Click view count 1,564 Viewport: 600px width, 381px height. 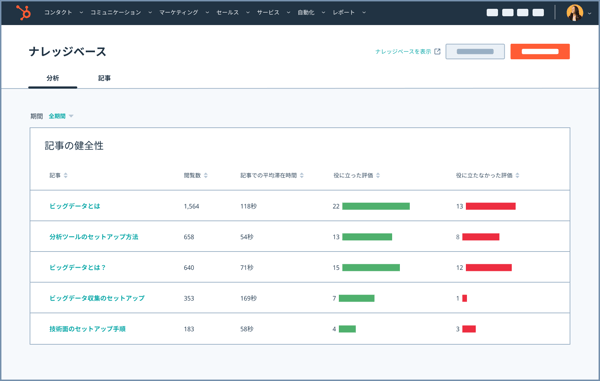coord(191,206)
